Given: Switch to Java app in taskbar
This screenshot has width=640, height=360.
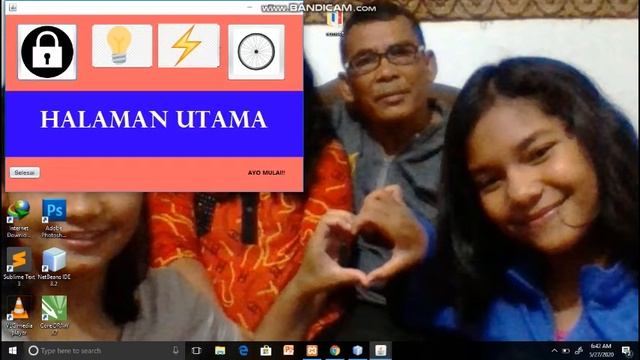Looking at the screenshot, I should [381, 351].
